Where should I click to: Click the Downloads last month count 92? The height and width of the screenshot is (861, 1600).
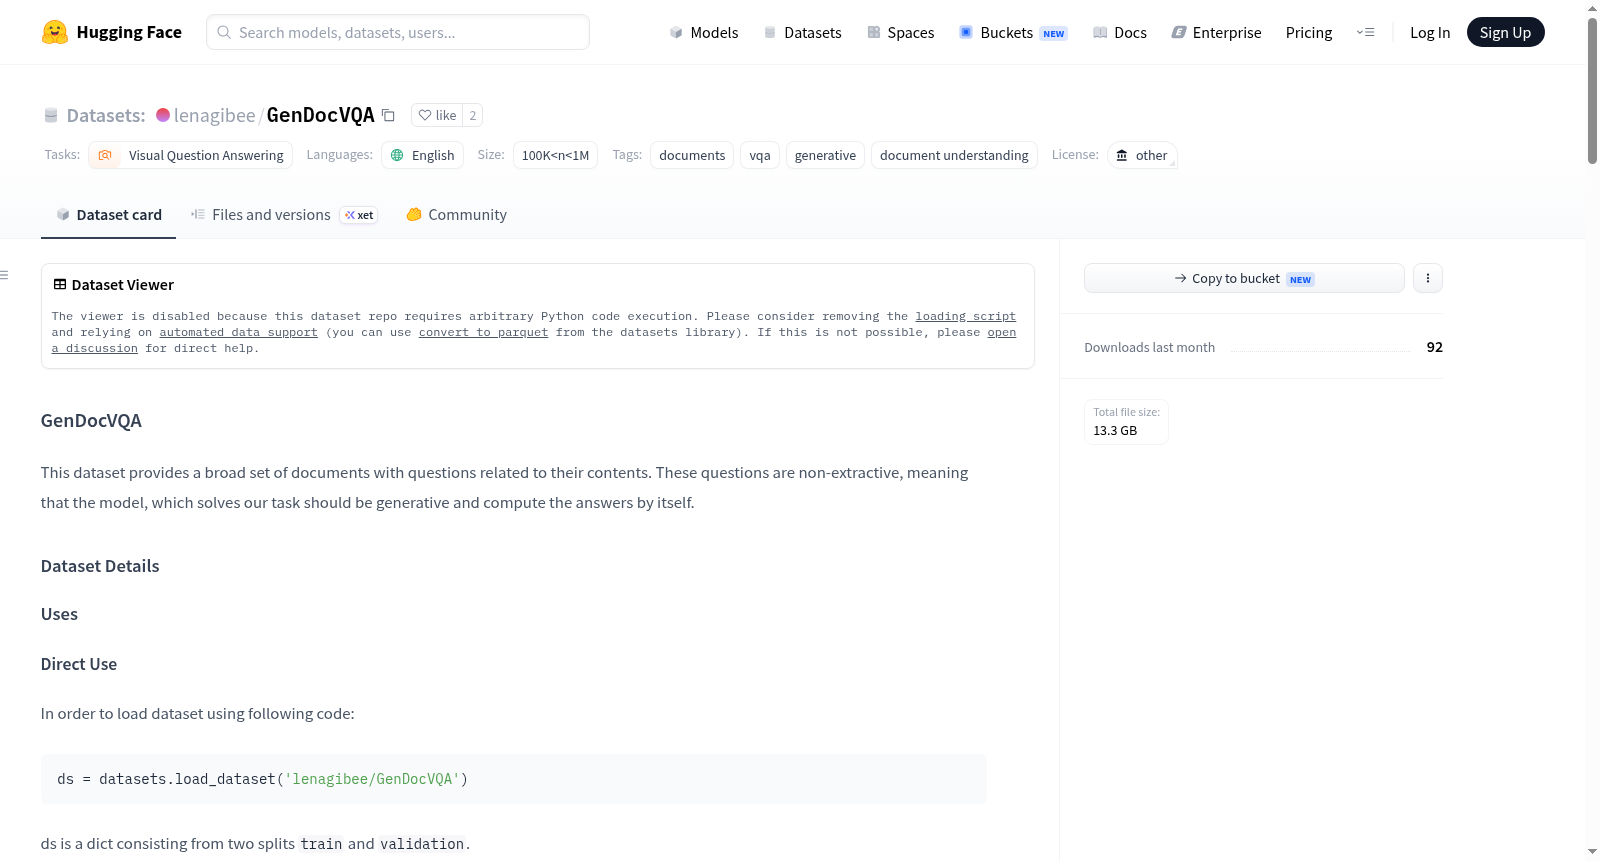point(1434,347)
